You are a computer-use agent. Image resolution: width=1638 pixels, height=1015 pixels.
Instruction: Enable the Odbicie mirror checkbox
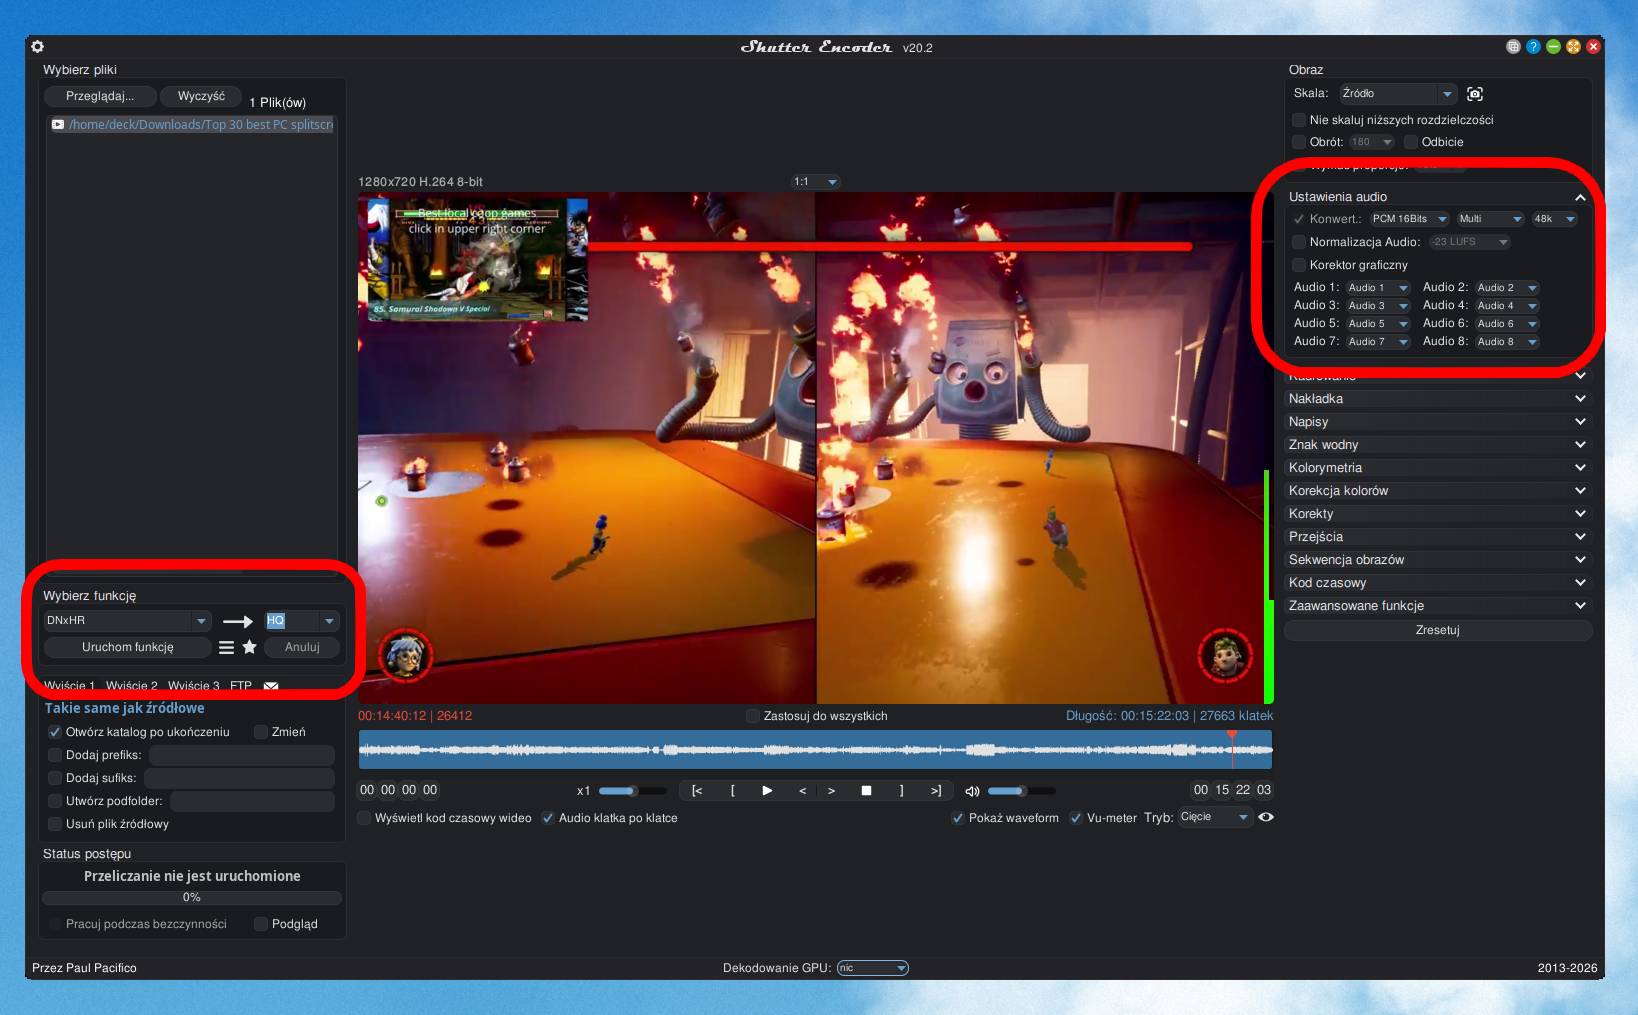pos(1411,142)
